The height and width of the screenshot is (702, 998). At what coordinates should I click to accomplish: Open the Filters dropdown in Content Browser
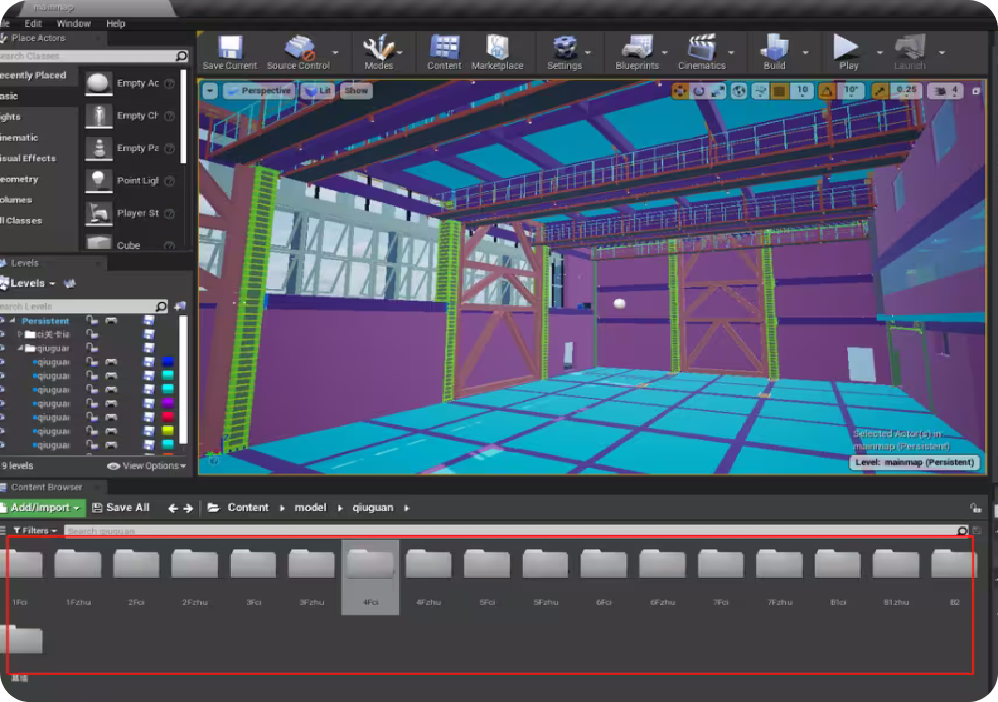click(x=35, y=530)
